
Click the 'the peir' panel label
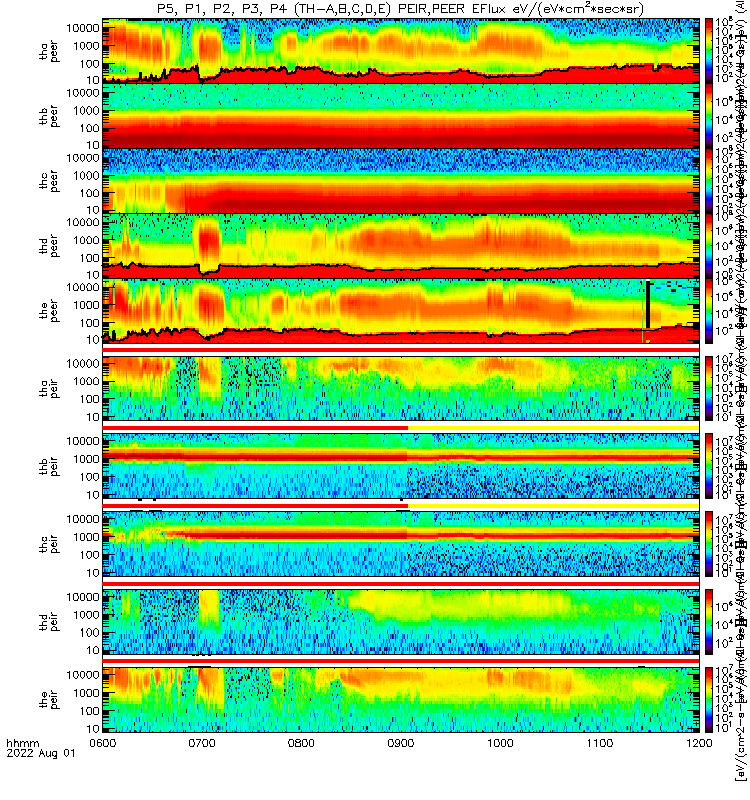[x=49, y=699]
